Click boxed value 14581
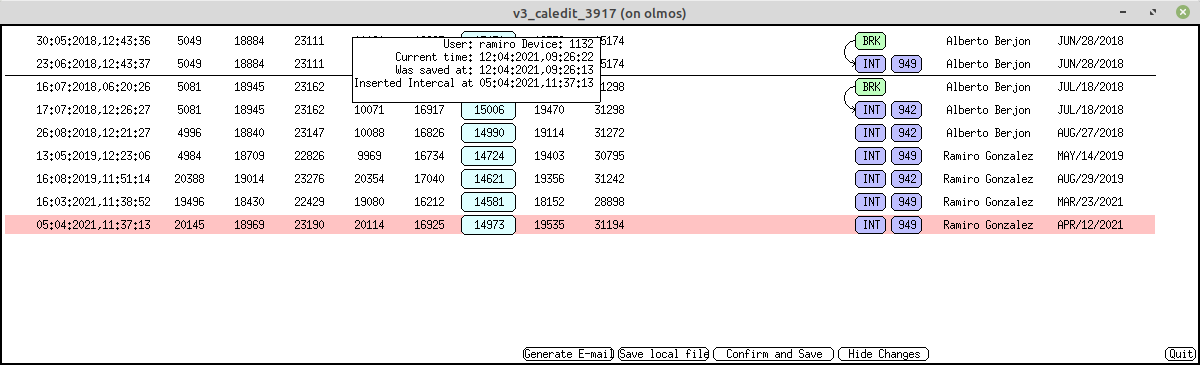Viewport: 1200px width, 365px height. click(x=488, y=202)
